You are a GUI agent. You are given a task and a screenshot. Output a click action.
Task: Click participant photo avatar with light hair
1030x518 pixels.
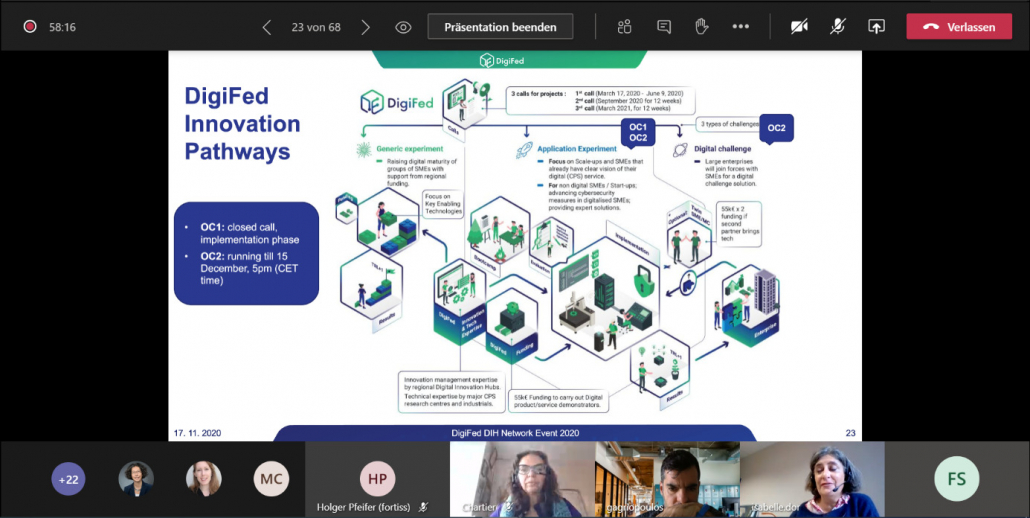[204, 479]
